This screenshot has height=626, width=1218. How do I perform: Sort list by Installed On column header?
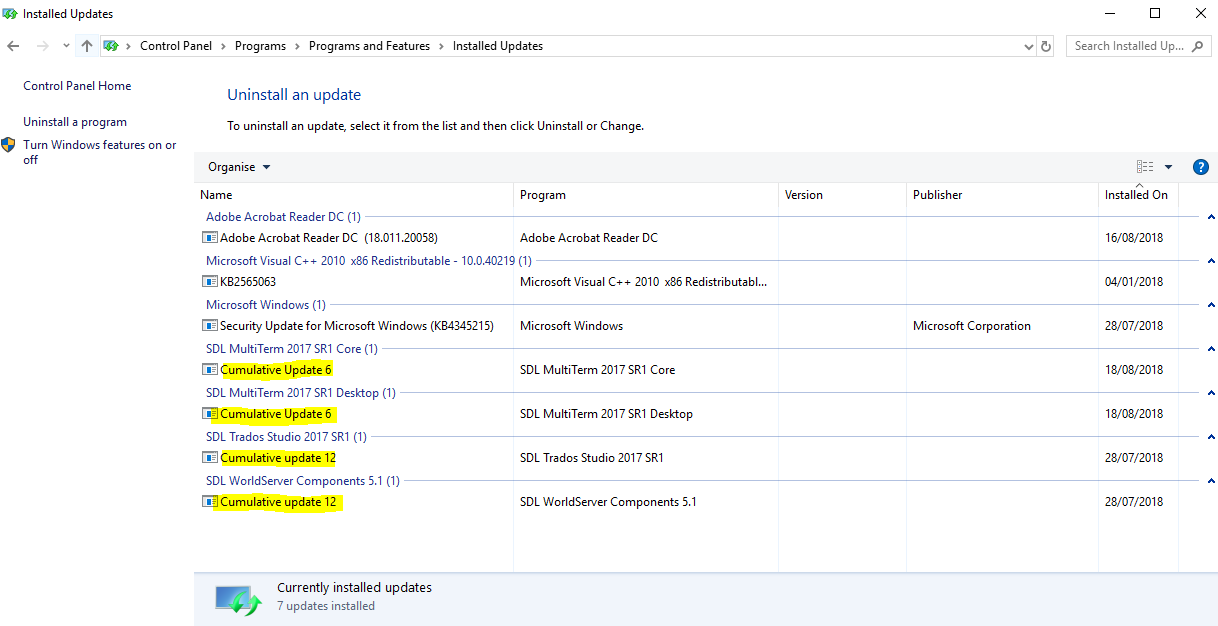tap(1138, 195)
